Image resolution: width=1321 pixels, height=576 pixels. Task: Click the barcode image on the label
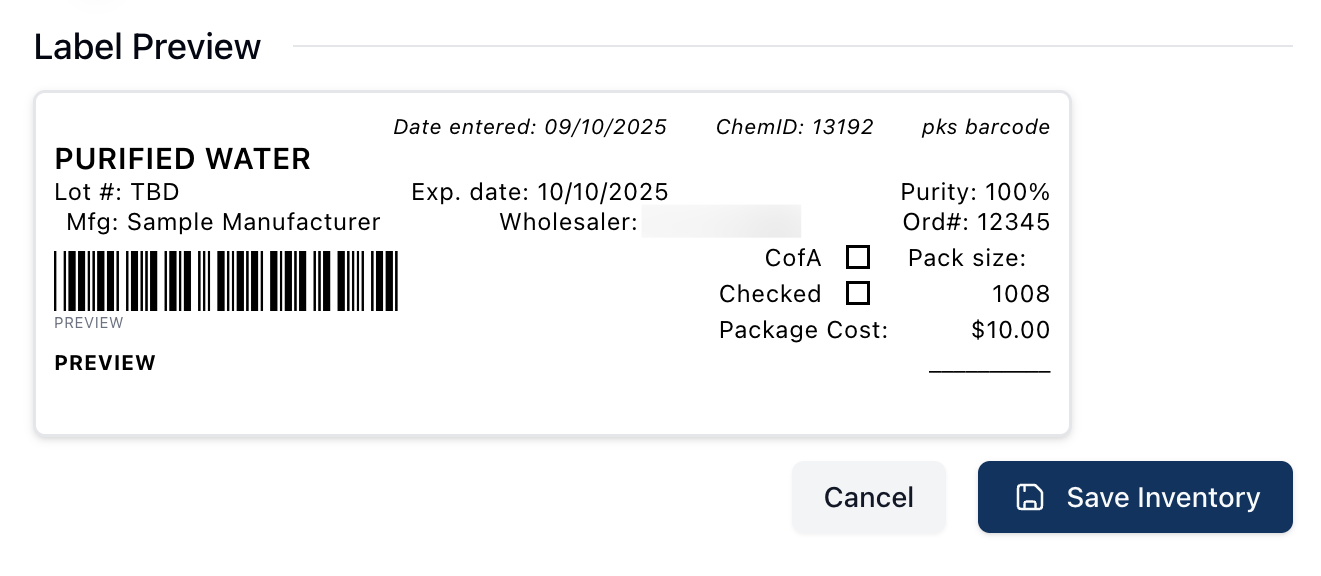[x=226, y=281]
